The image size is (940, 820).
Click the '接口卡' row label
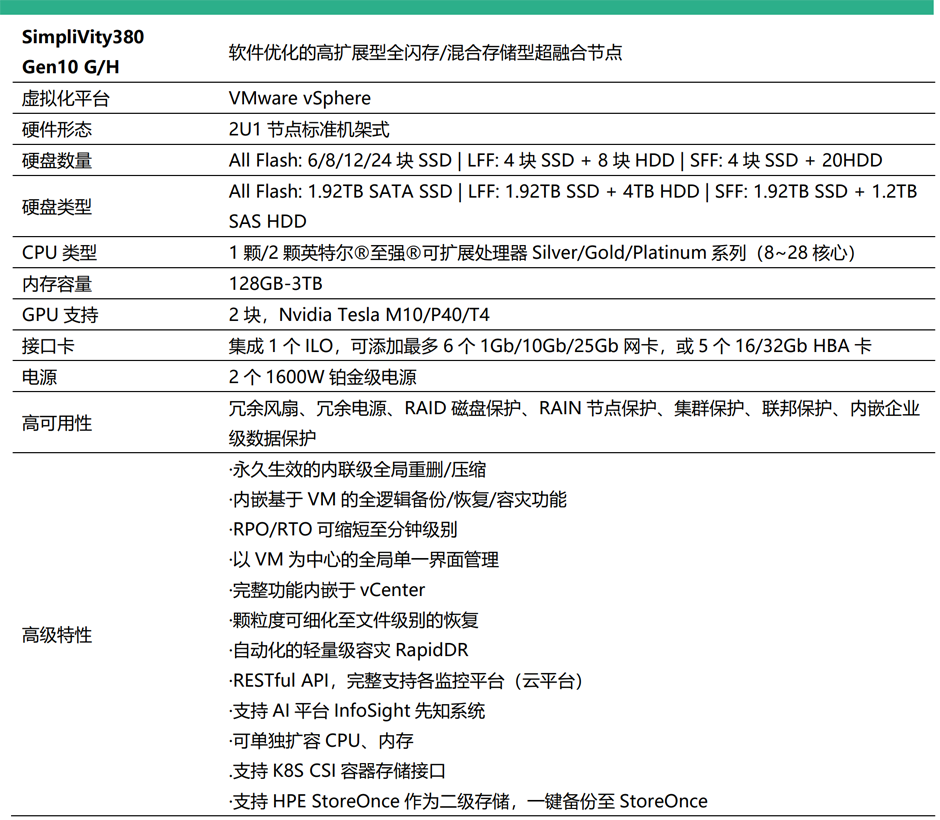click(x=48, y=346)
